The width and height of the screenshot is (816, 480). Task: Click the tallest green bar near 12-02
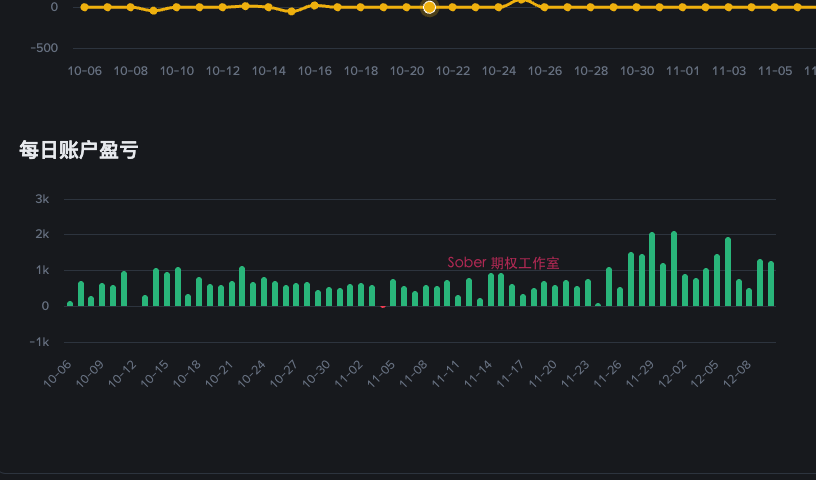click(x=674, y=269)
